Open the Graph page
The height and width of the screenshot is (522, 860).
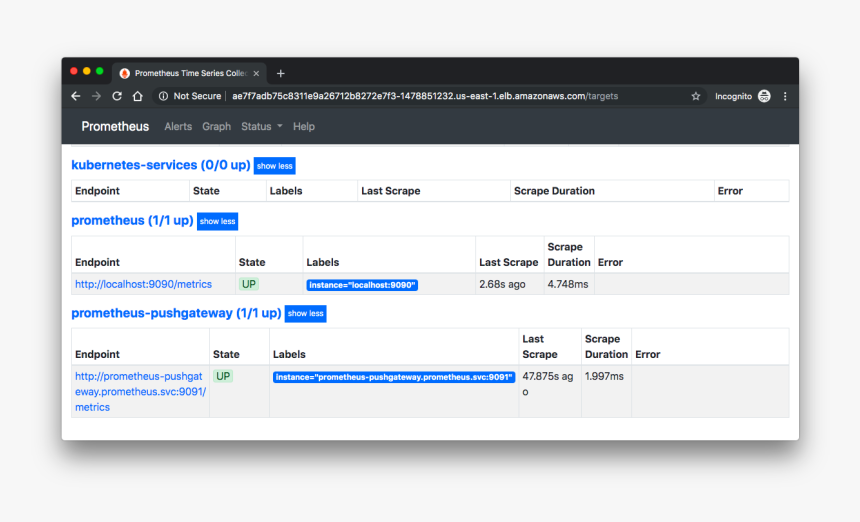pyautogui.click(x=217, y=126)
